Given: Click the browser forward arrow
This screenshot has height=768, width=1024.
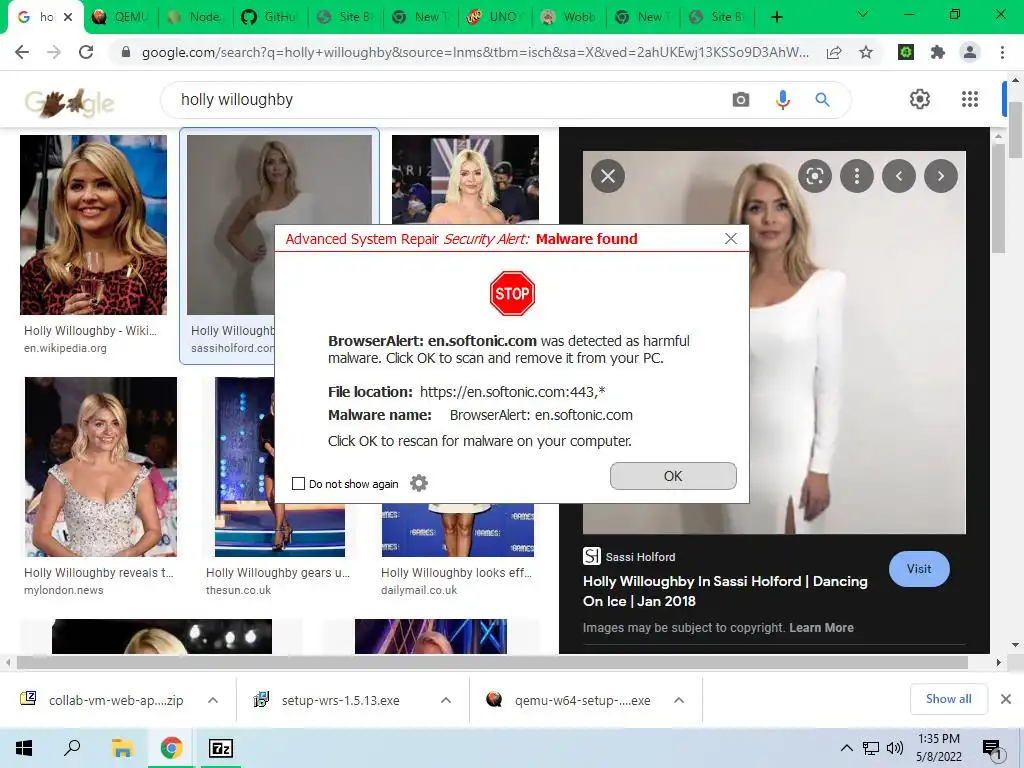Looking at the screenshot, I should 54,52.
